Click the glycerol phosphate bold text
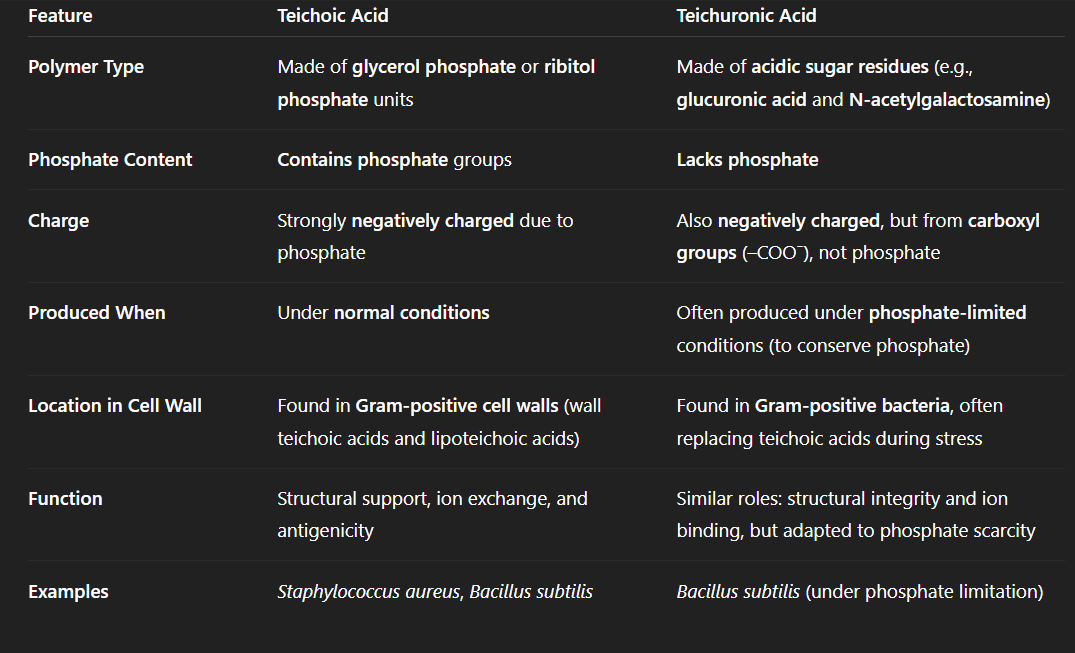 [x=433, y=67]
